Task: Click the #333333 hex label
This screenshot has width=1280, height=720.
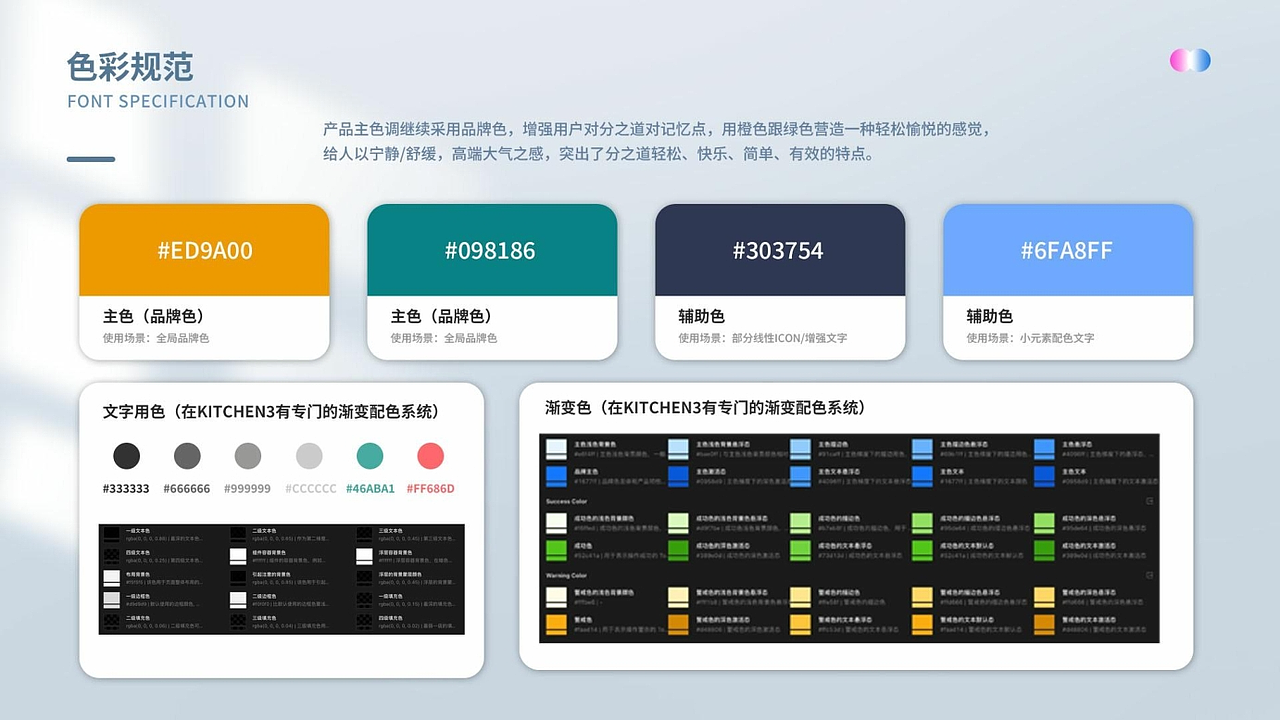Action: coord(126,489)
